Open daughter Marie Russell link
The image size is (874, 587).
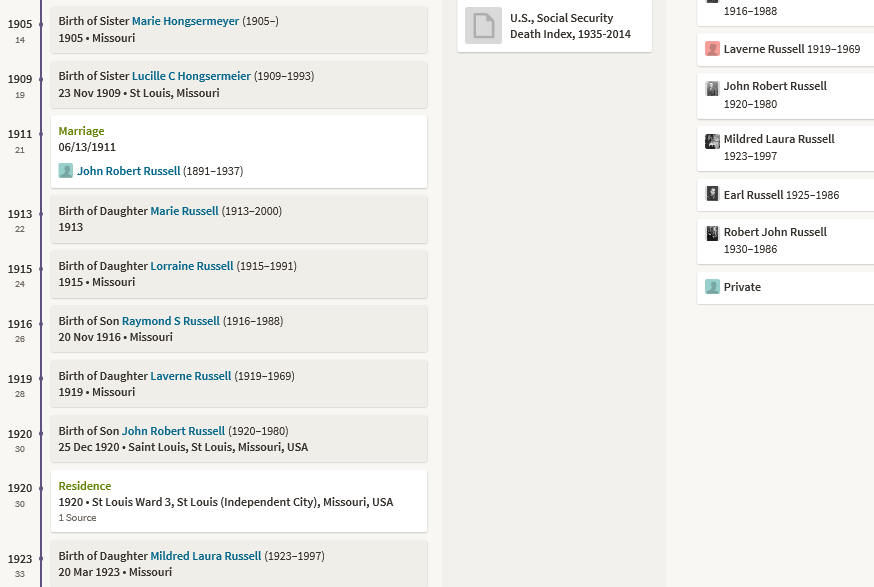pyautogui.click(x=184, y=211)
